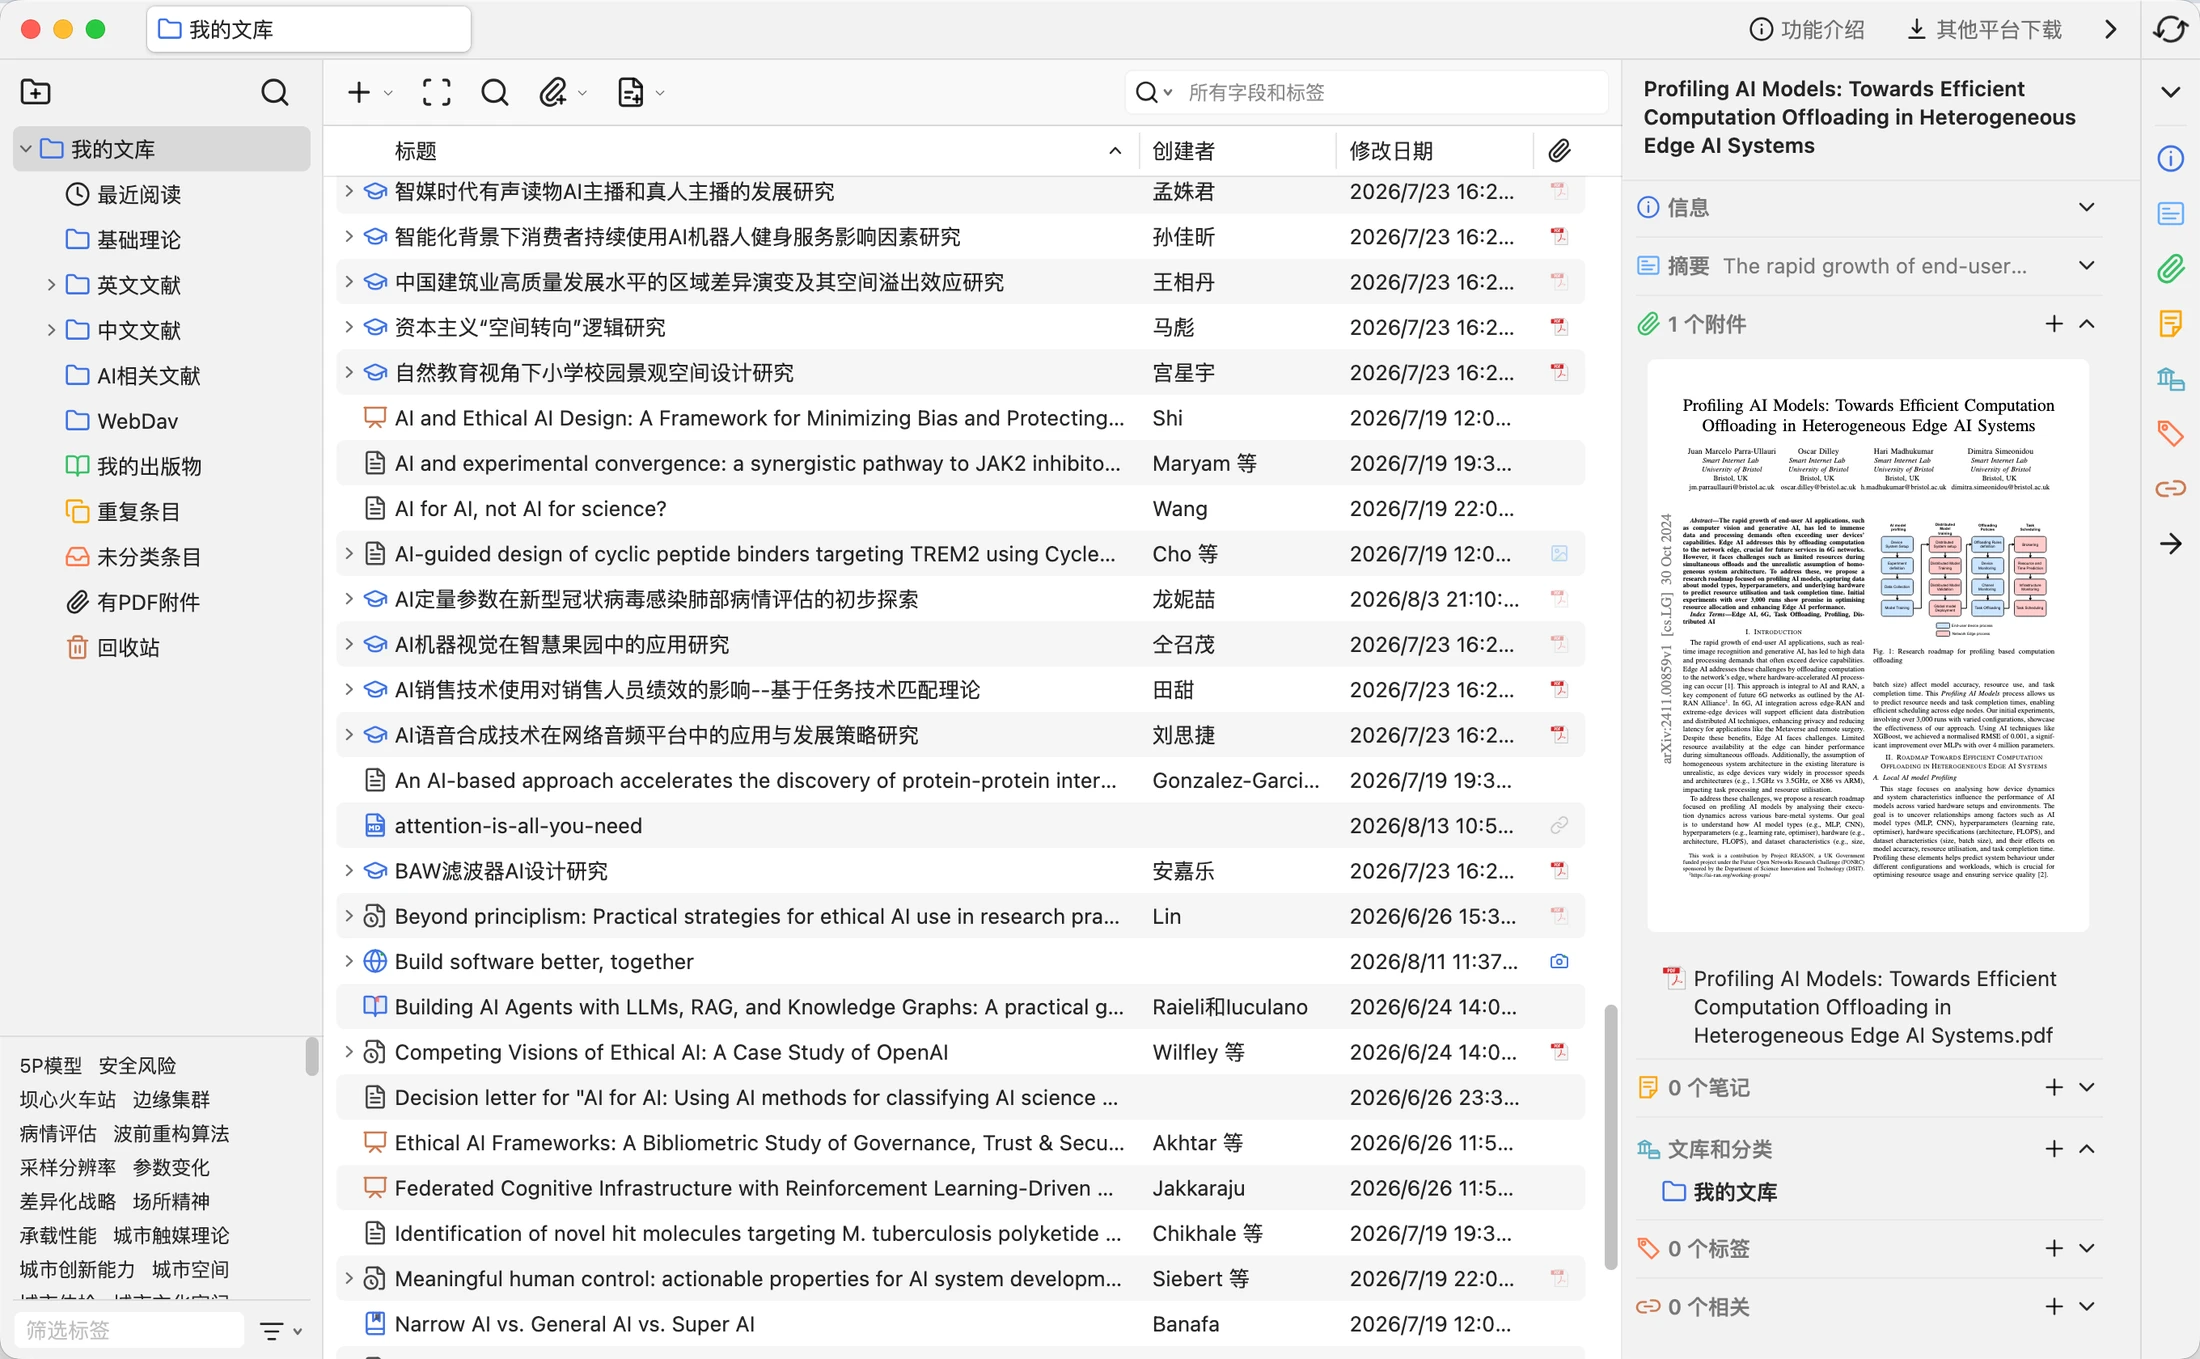Click the scan/identifier frame icon in toolbar
2200x1359 pixels.
[x=437, y=93]
